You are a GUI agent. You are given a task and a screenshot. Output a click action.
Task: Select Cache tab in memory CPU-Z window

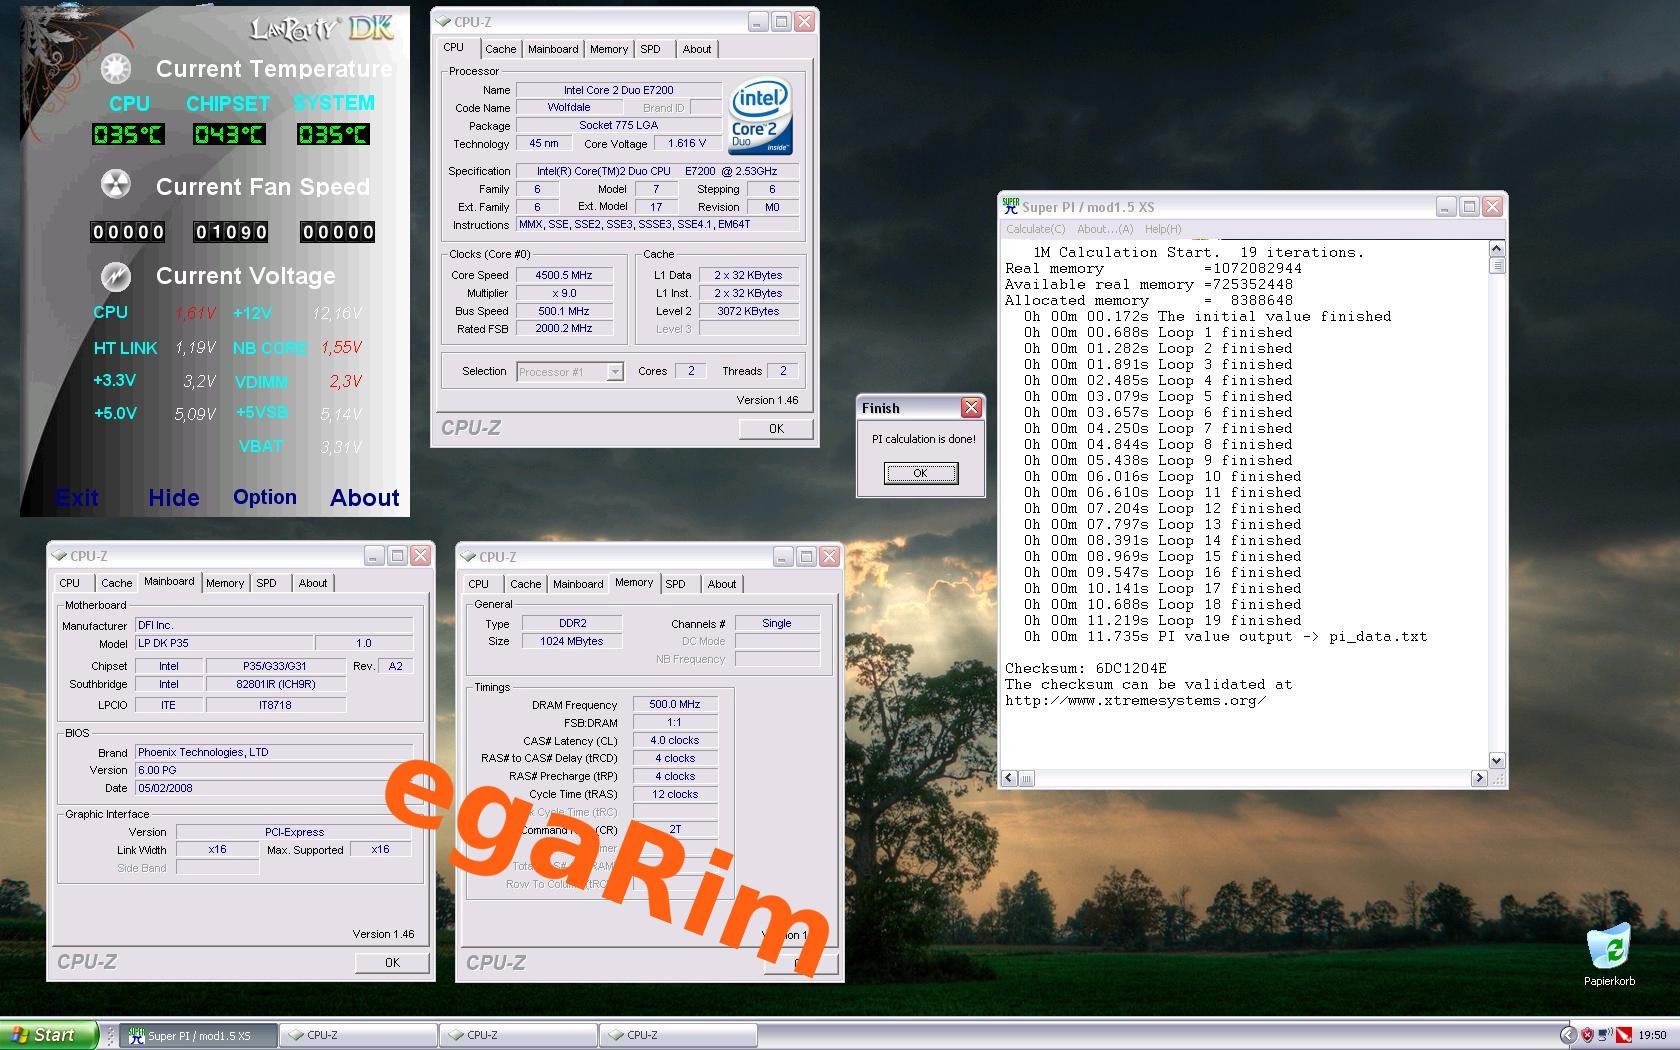[x=525, y=584]
